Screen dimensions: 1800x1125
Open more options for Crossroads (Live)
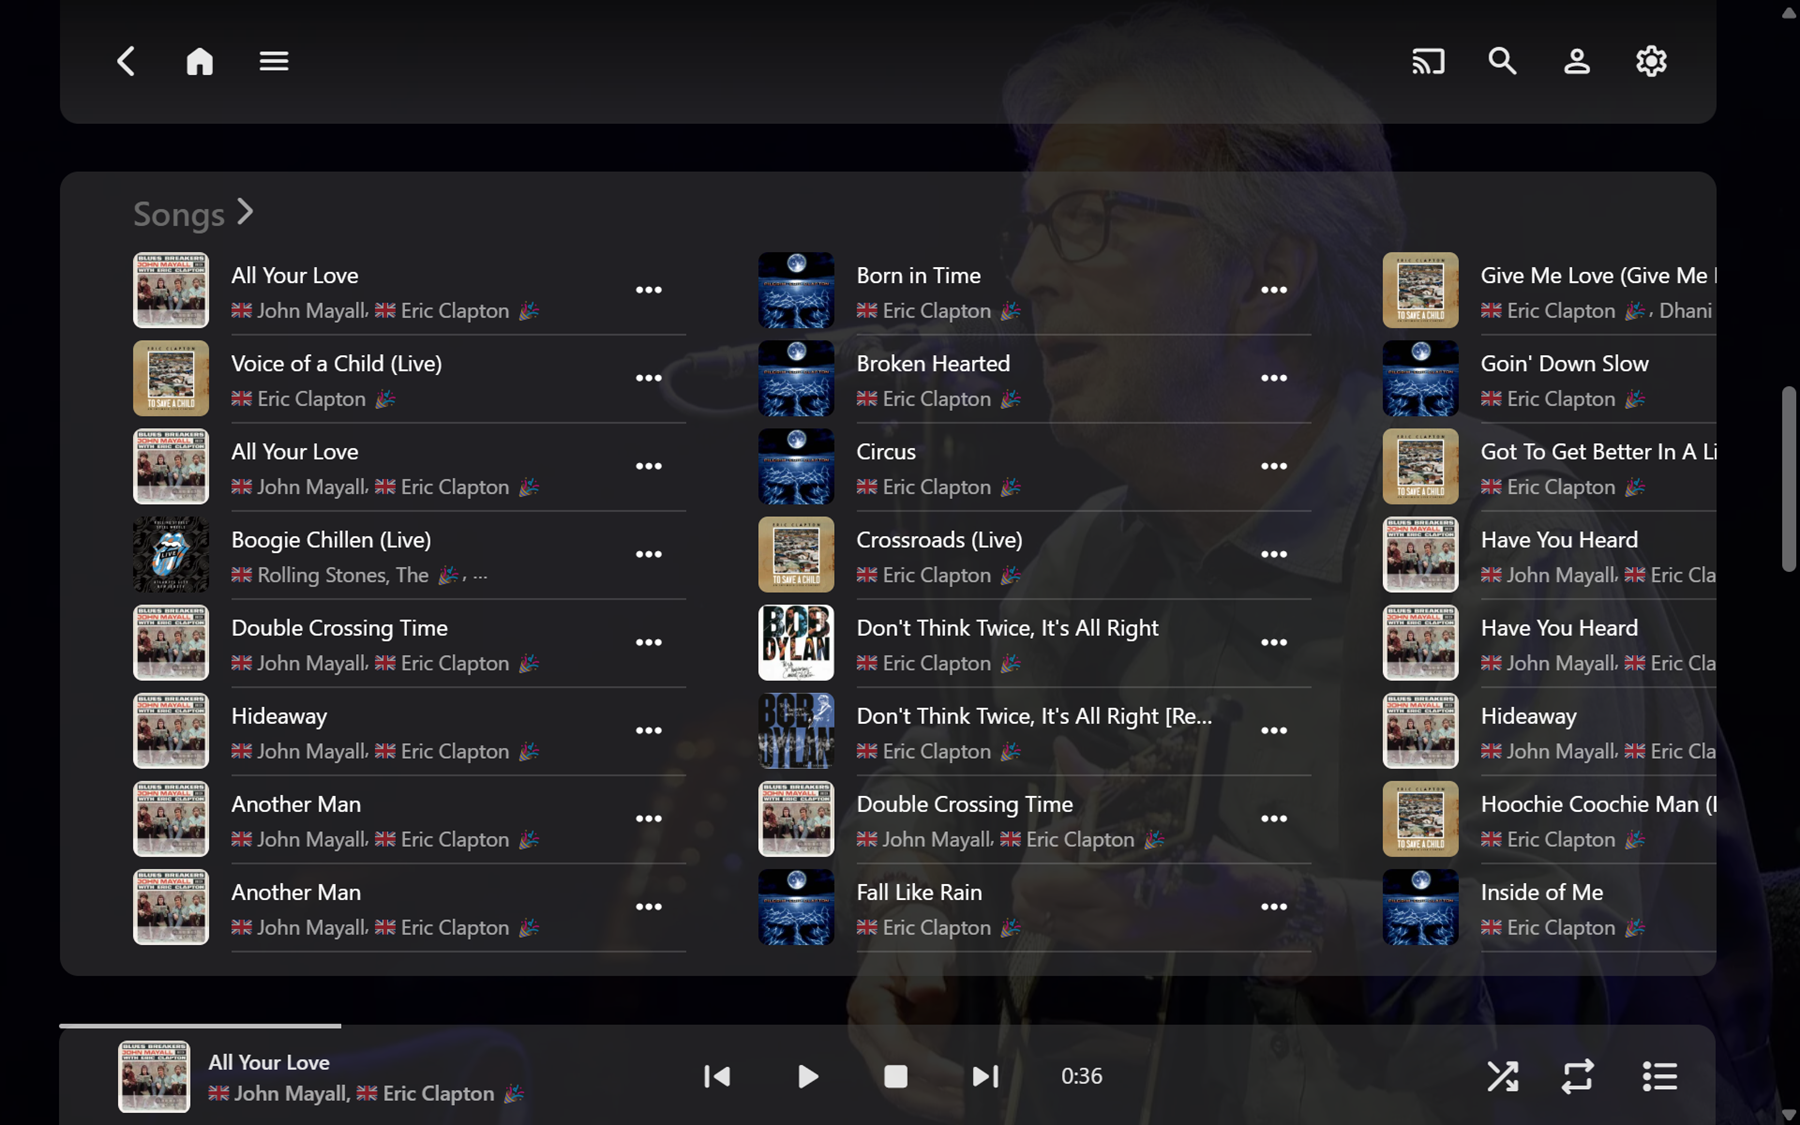(1274, 554)
